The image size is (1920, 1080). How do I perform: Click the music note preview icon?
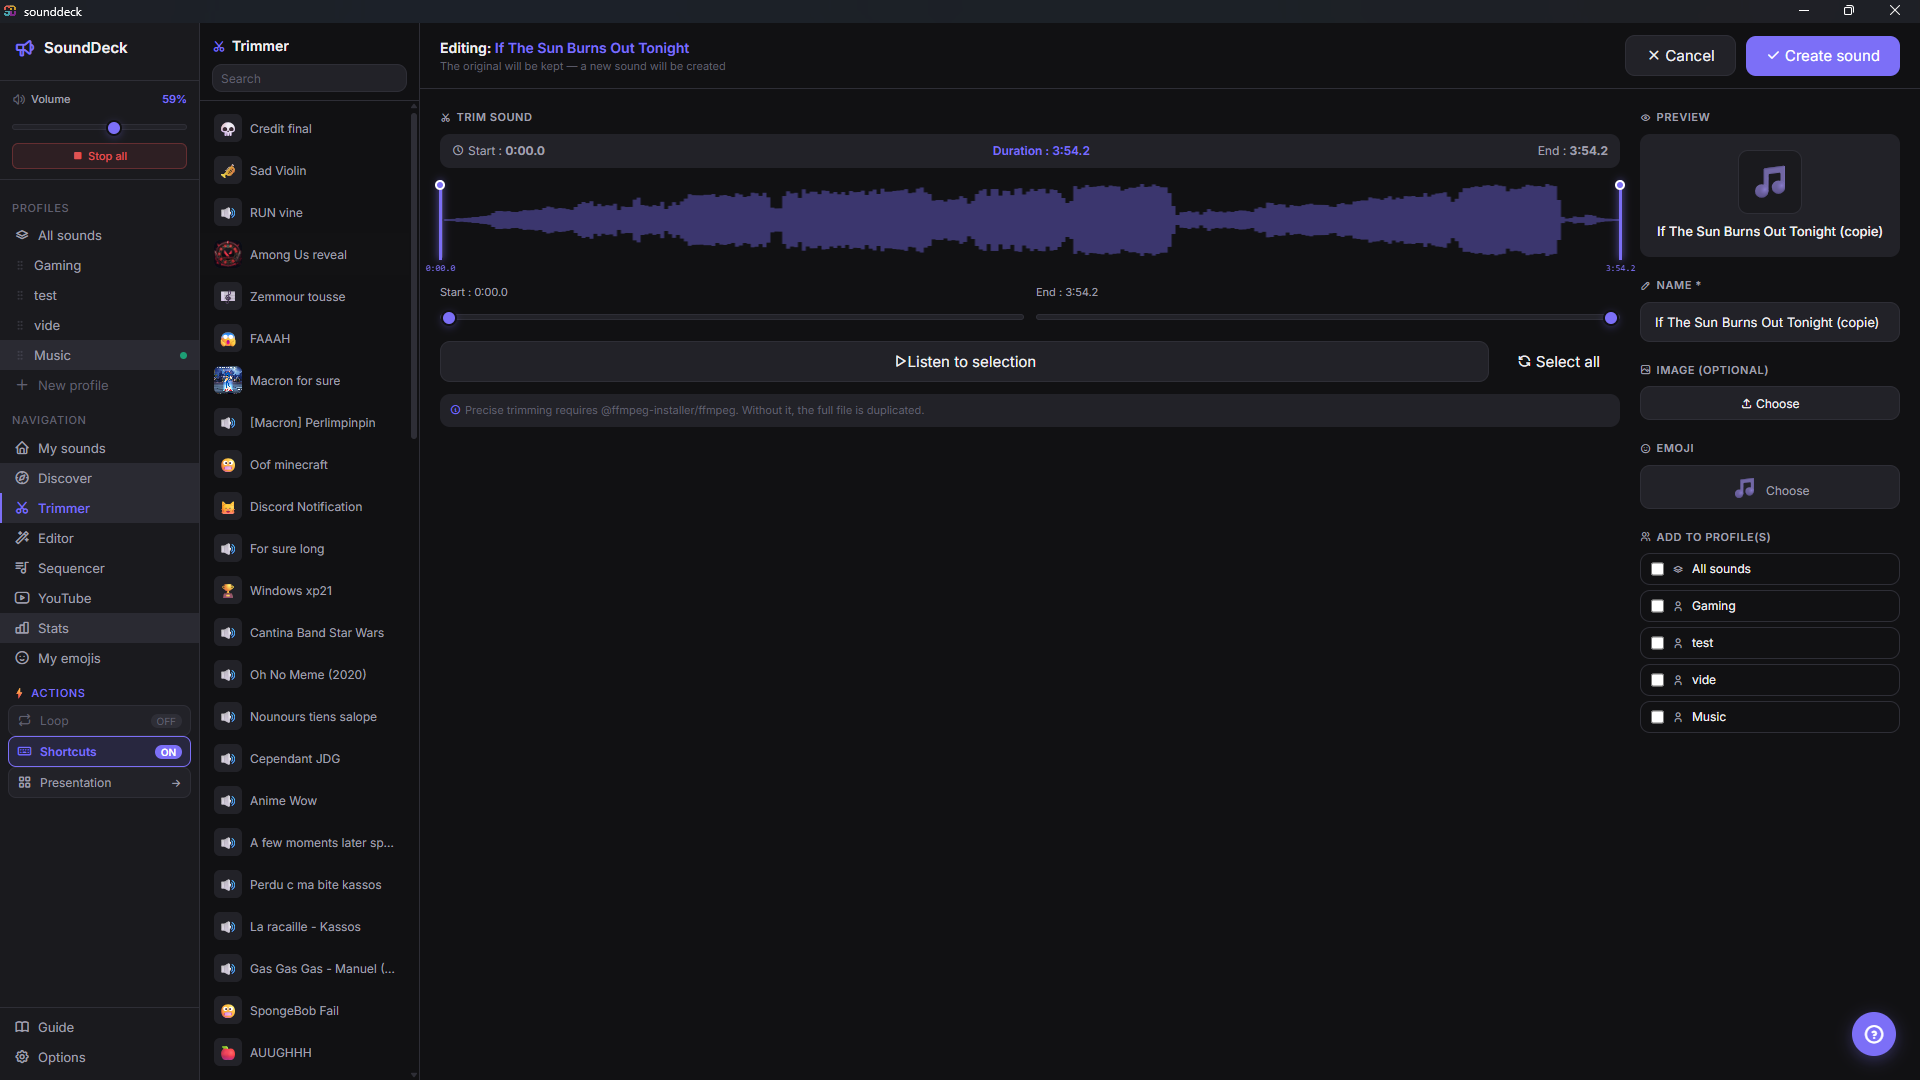point(1769,182)
